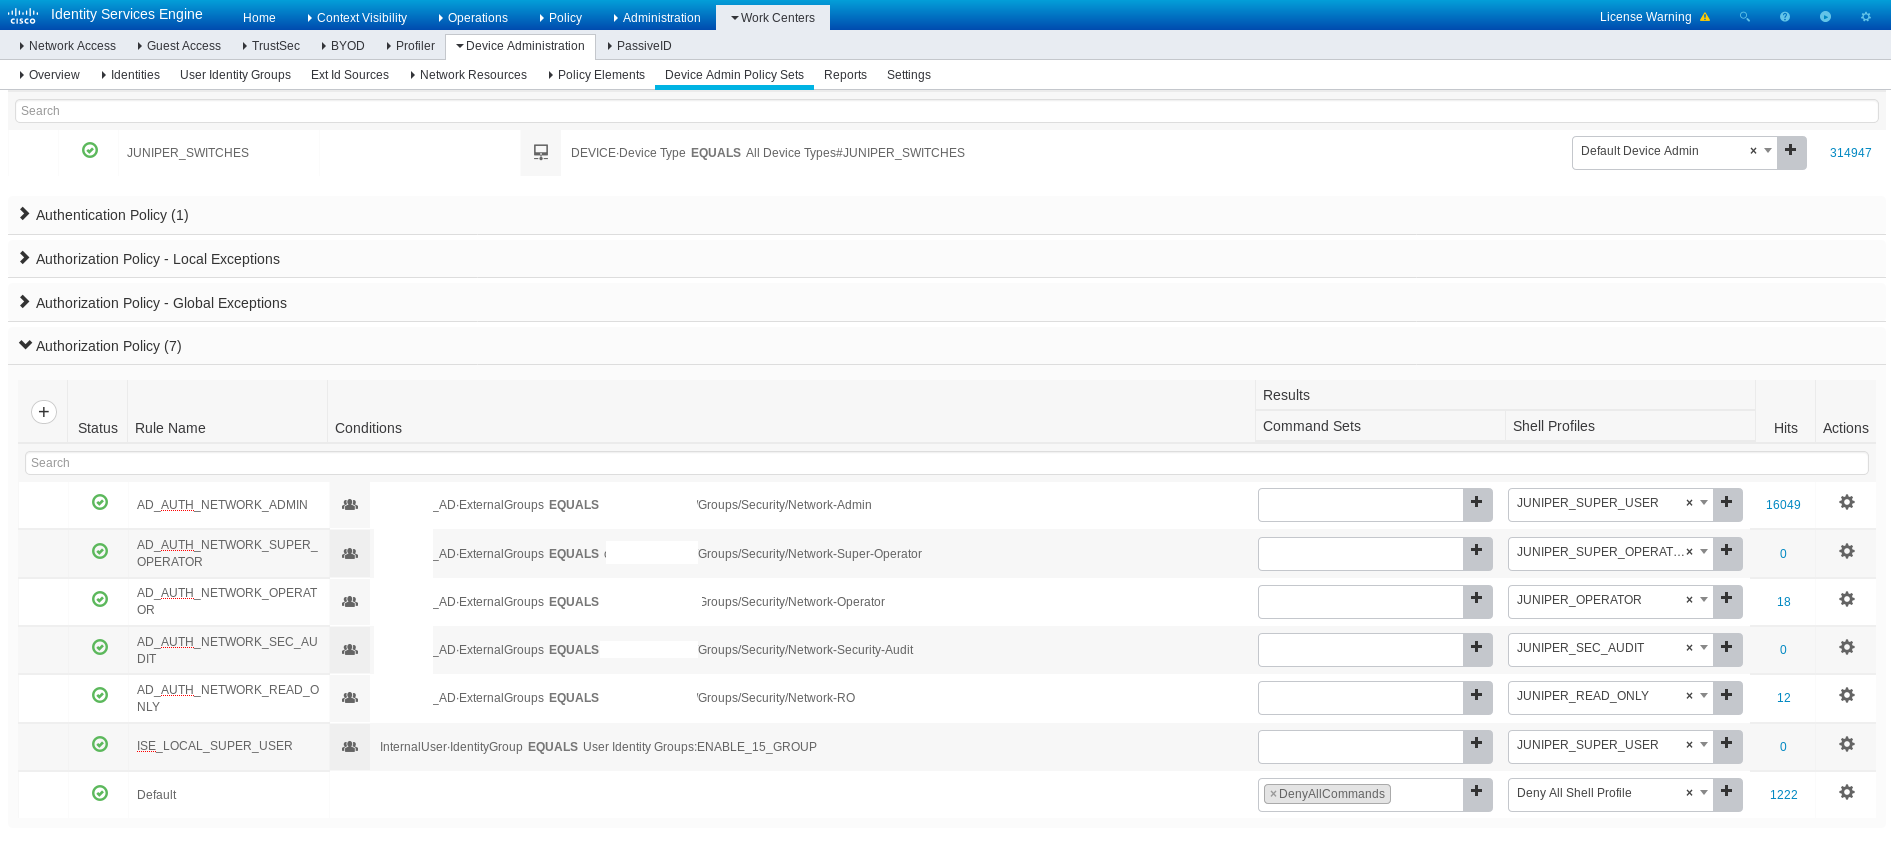Screen dimensions: 1891x861
Task: Open the Reports tab
Action: [x=845, y=75]
